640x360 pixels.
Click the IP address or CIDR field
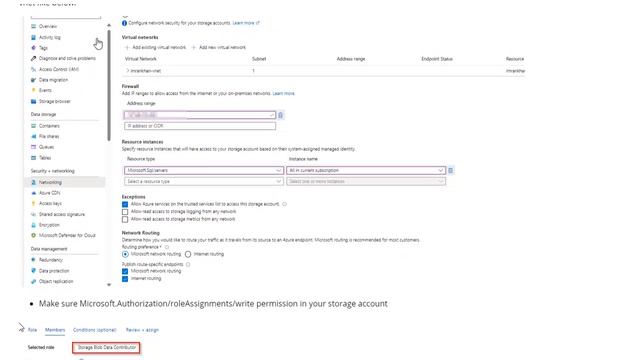(x=200, y=126)
